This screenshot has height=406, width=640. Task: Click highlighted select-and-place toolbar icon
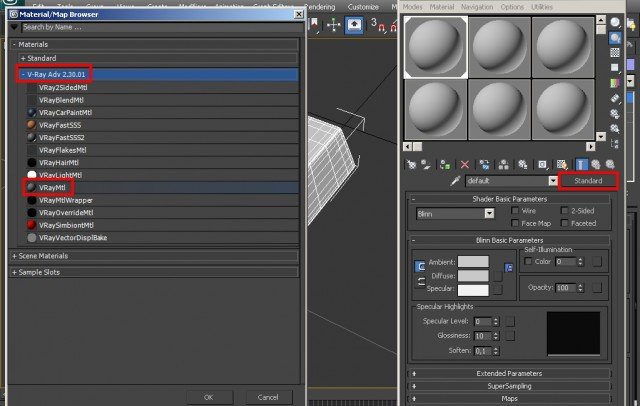354,25
